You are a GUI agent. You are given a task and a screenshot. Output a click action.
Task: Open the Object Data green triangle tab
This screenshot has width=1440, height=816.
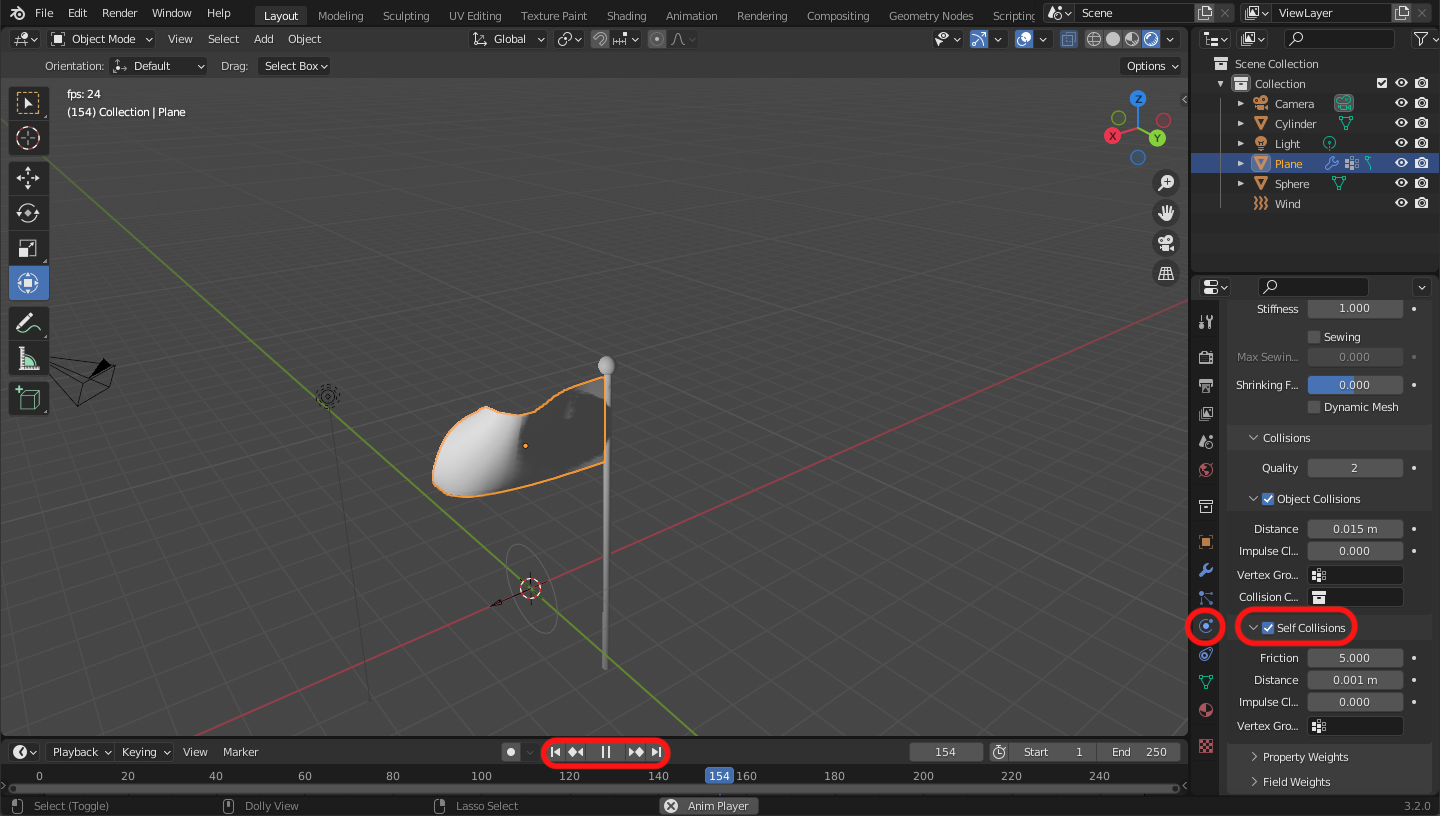coord(1206,682)
